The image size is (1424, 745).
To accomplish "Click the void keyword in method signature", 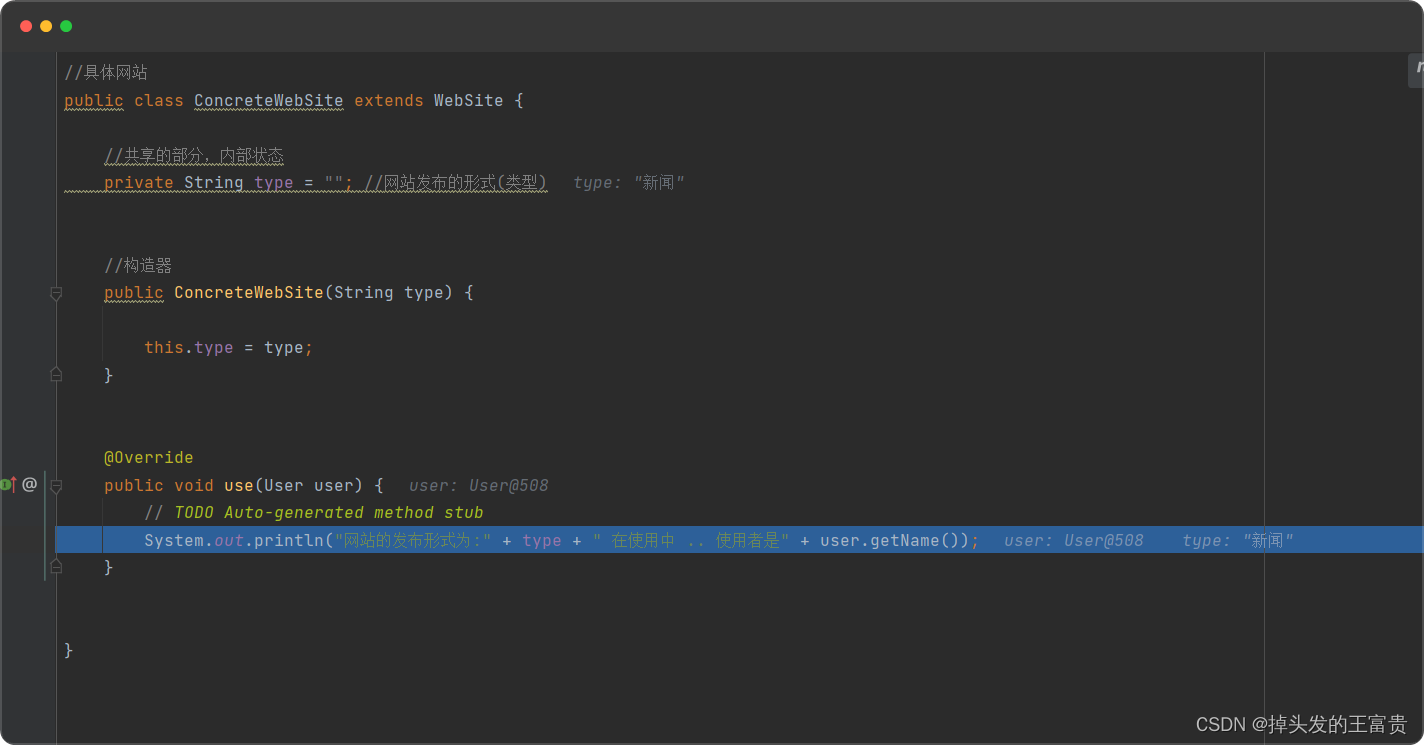I will (194, 485).
